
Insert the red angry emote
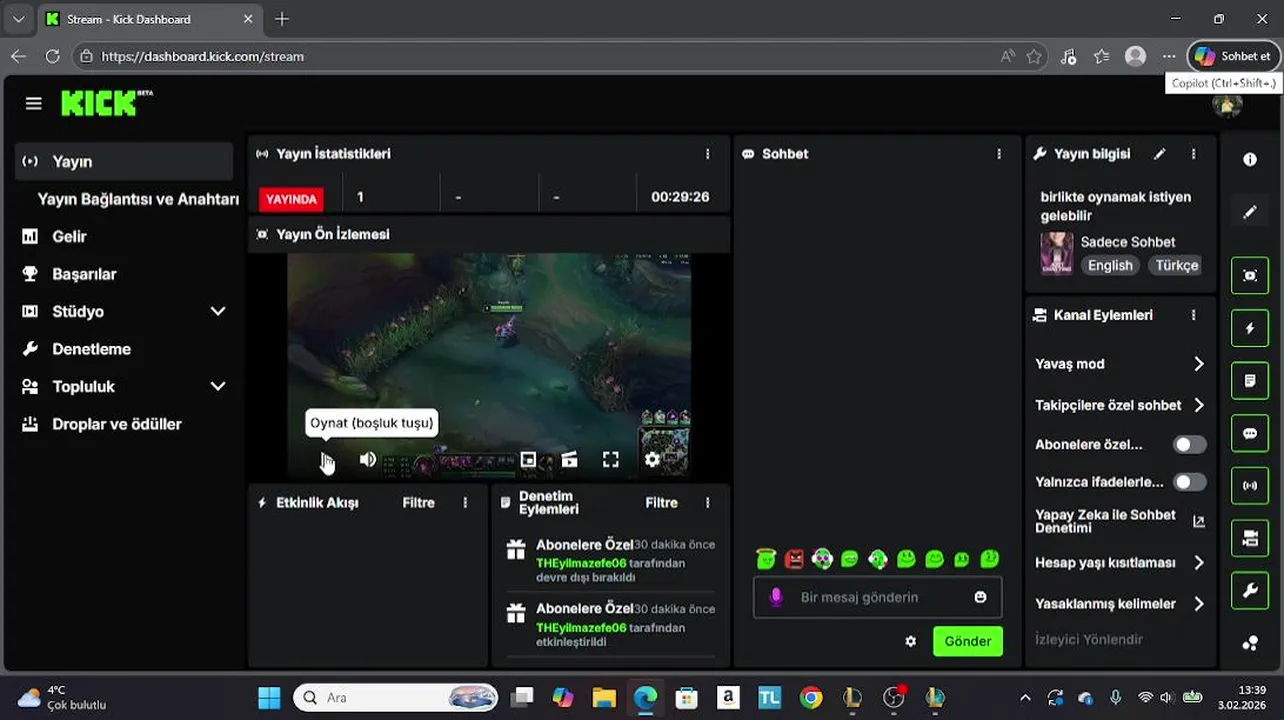(x=794, y=559)
